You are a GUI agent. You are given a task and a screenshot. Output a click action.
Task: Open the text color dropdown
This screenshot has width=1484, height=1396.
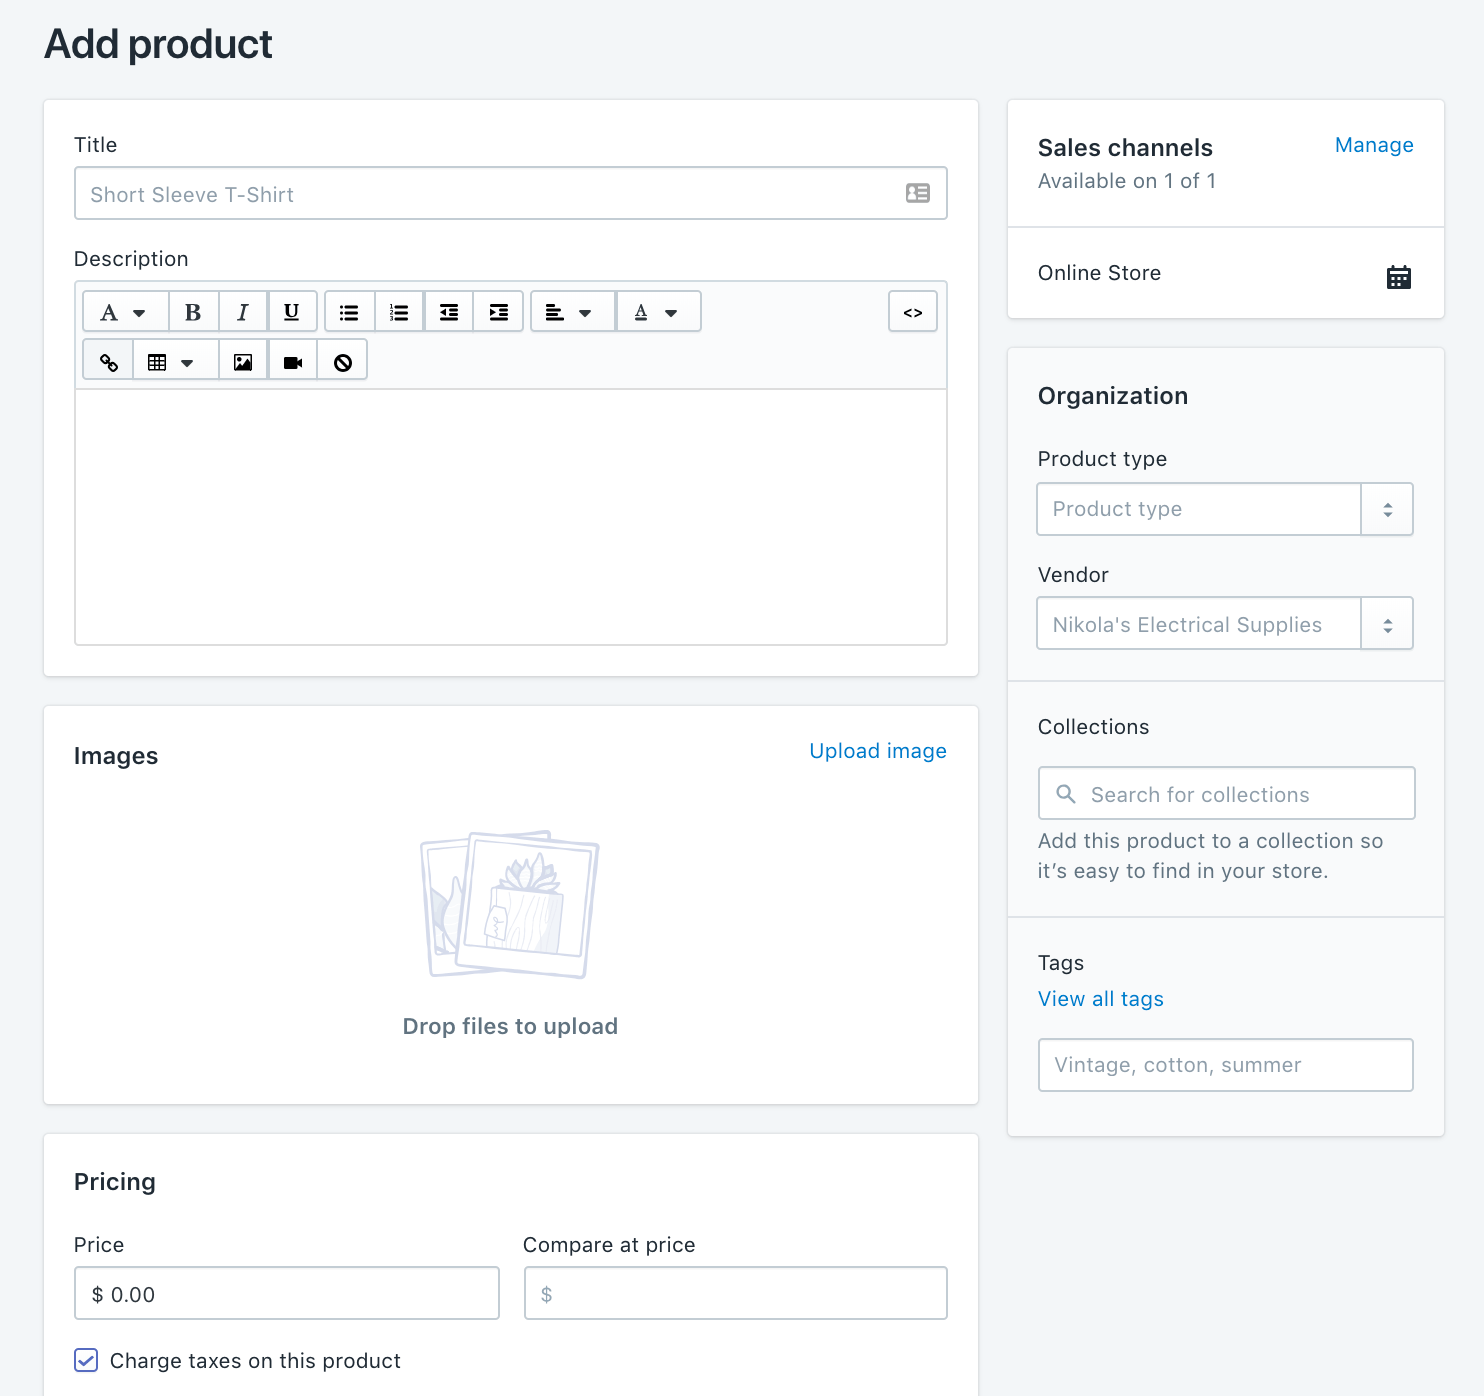pos(656,312)
